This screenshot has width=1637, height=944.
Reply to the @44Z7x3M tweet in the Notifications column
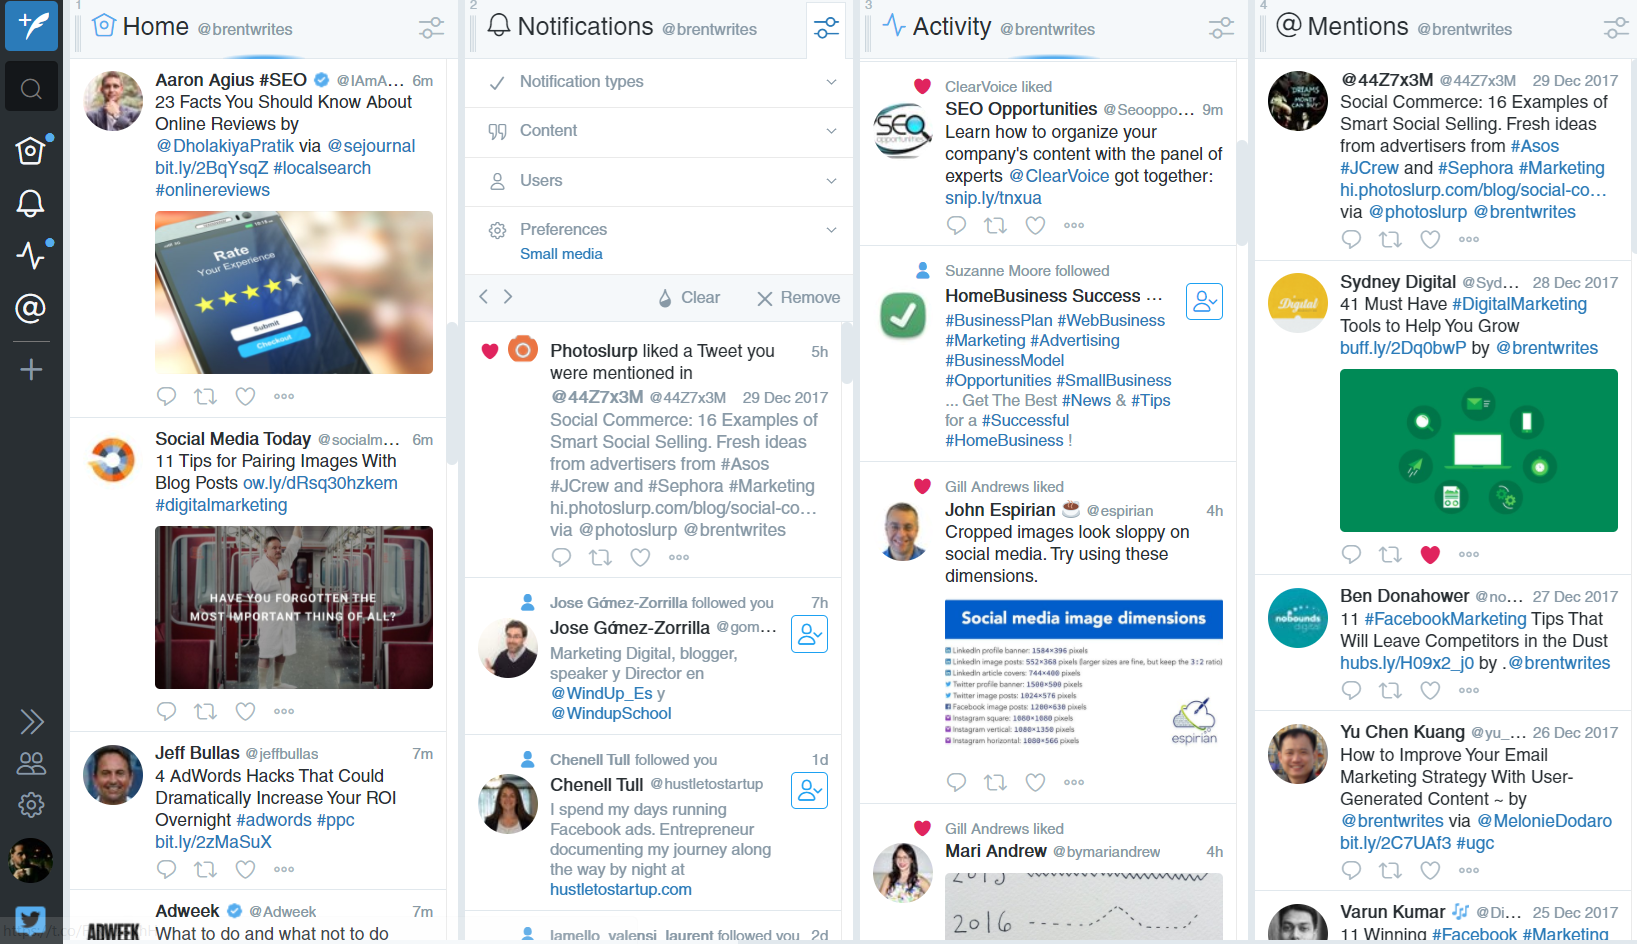[x=561, y=557]
